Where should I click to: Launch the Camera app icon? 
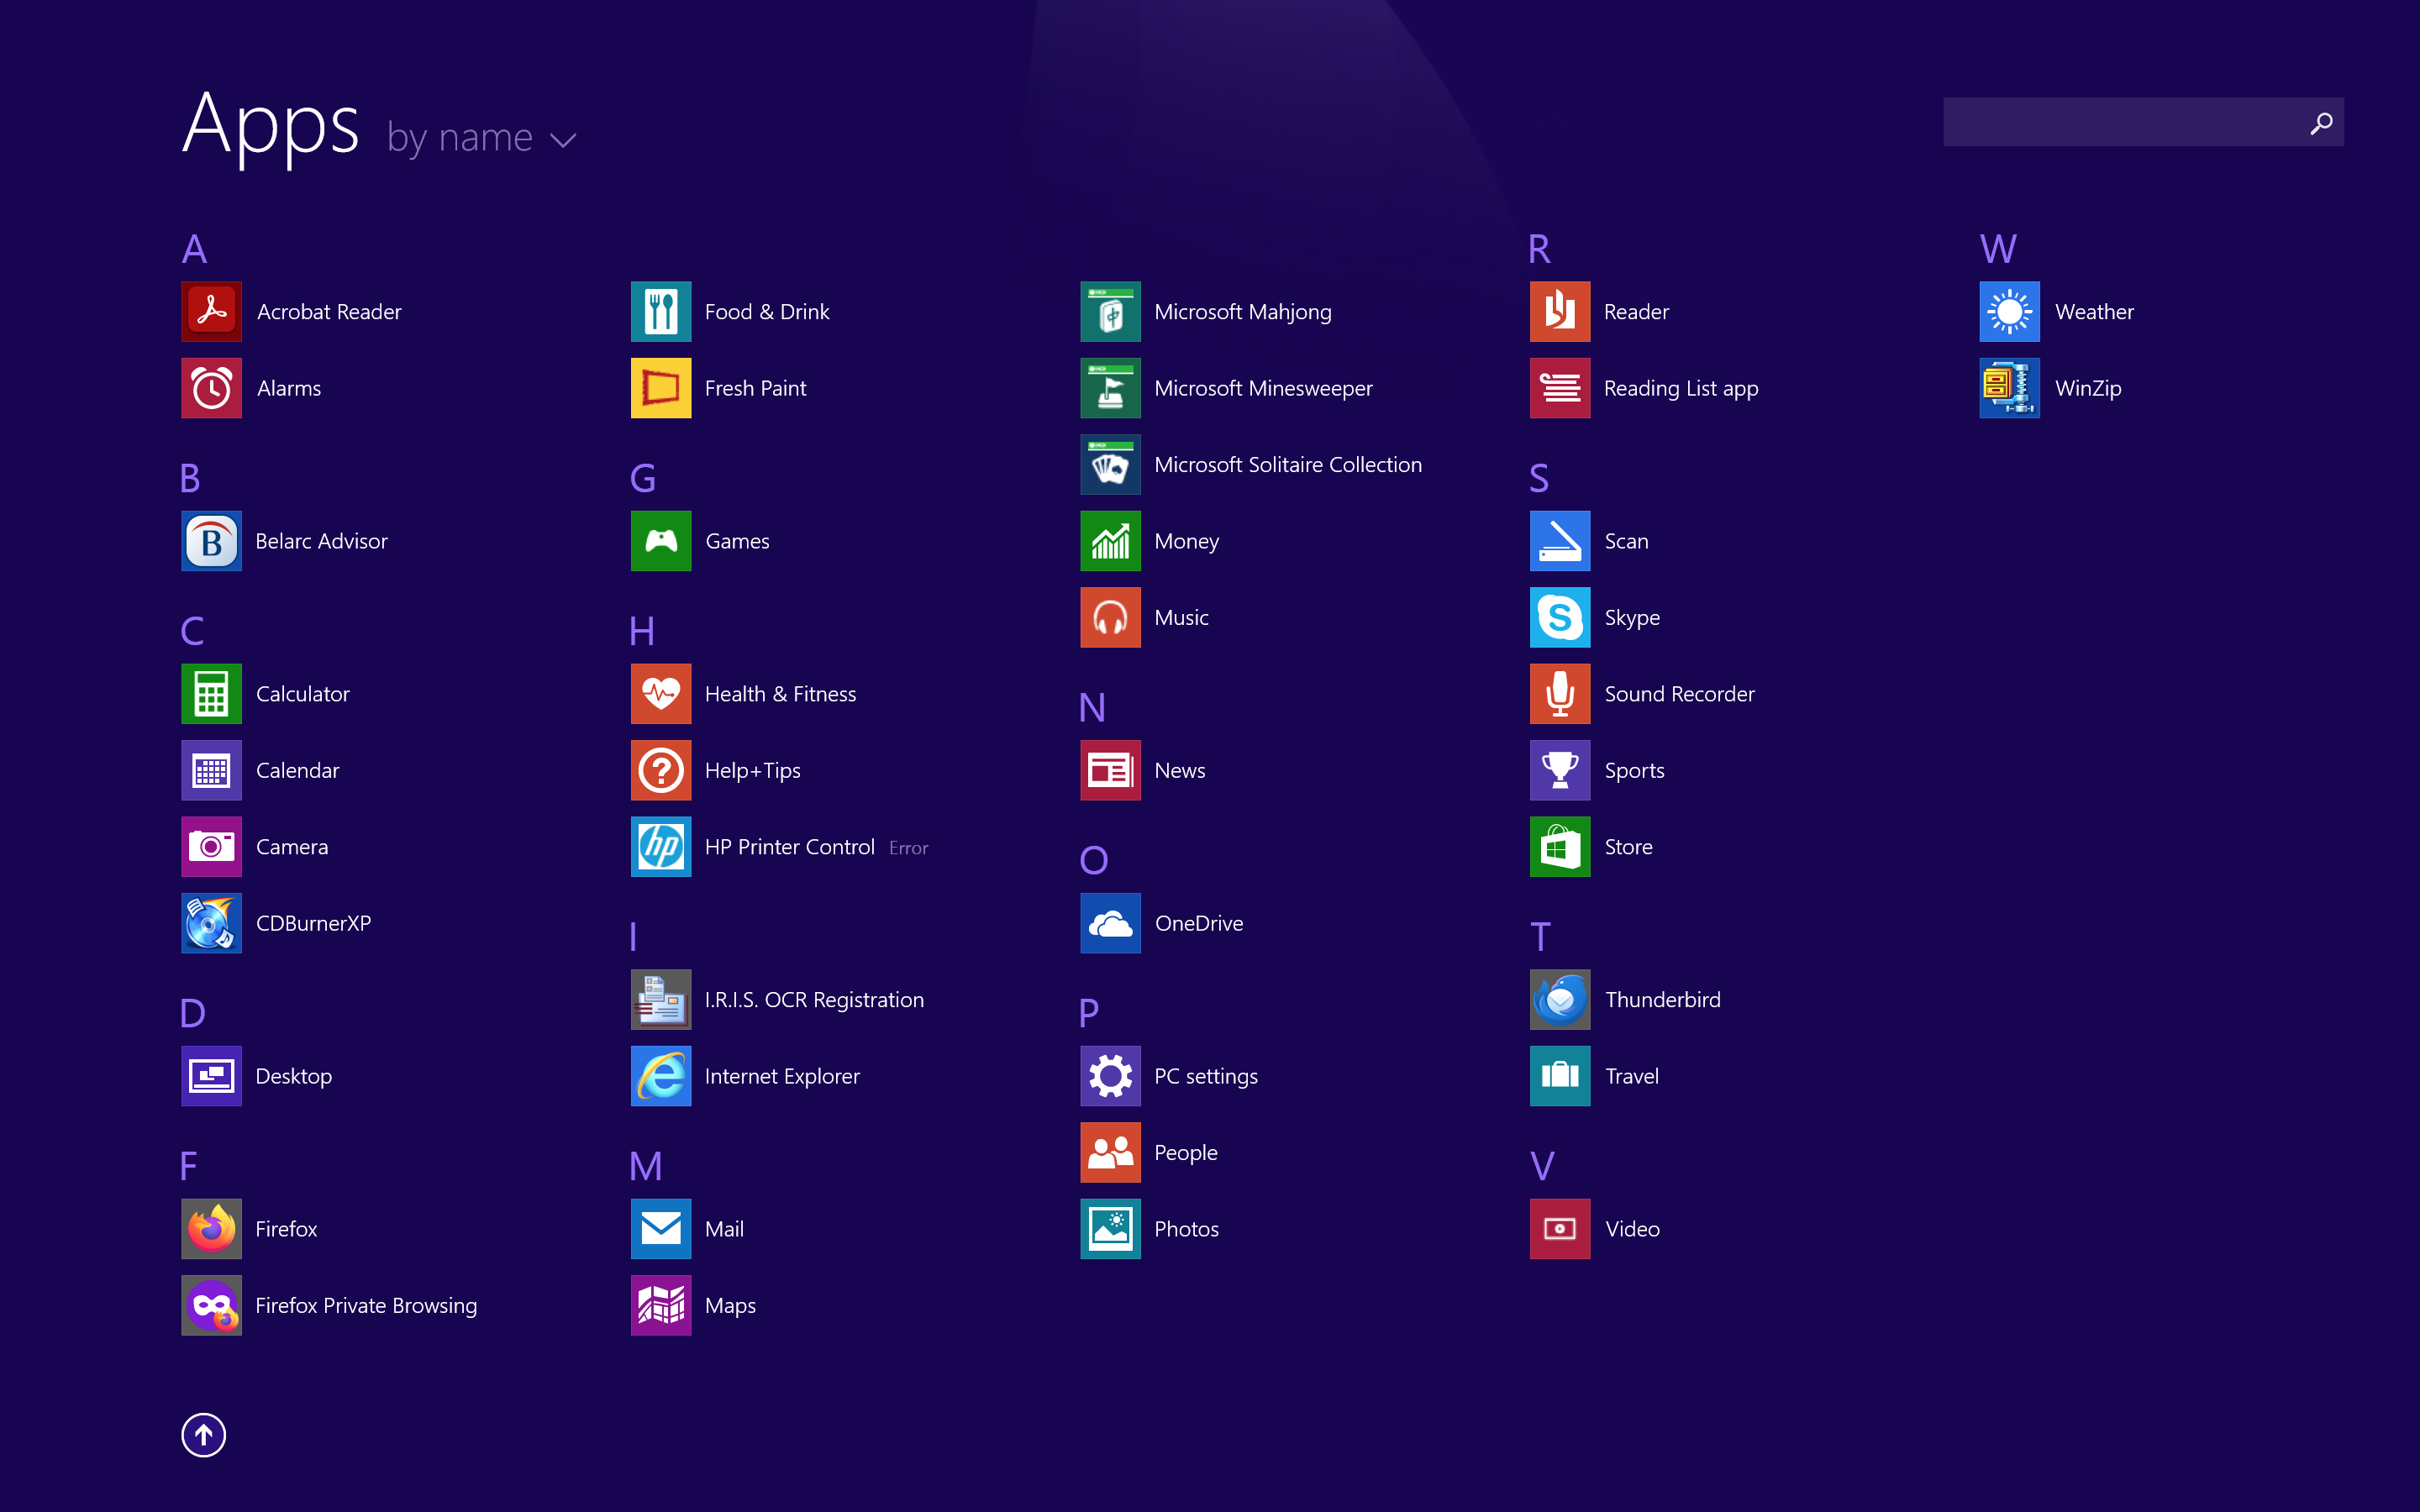coord(211,847)
